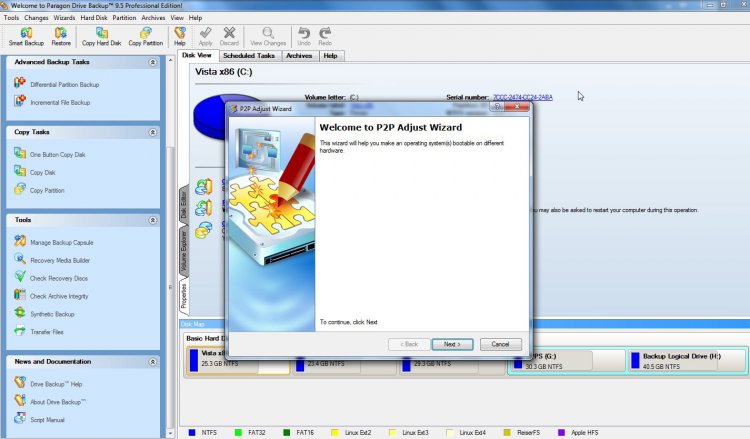The height and width of the screenshot is (439, 750).
Task: Open Transfer Files tool
Action: click(39, 331)
